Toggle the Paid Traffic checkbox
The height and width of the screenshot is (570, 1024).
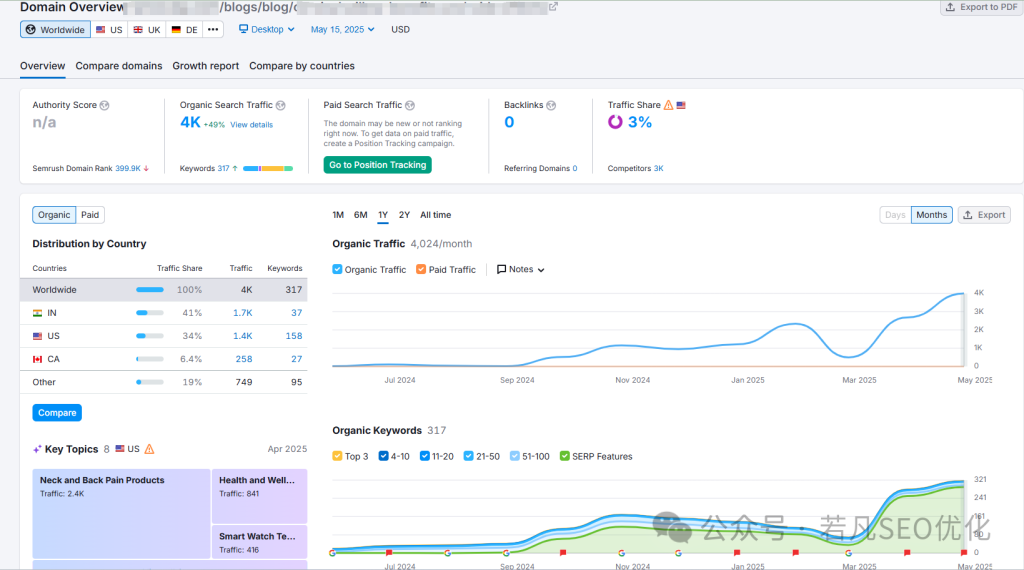(x=421, y=269)
